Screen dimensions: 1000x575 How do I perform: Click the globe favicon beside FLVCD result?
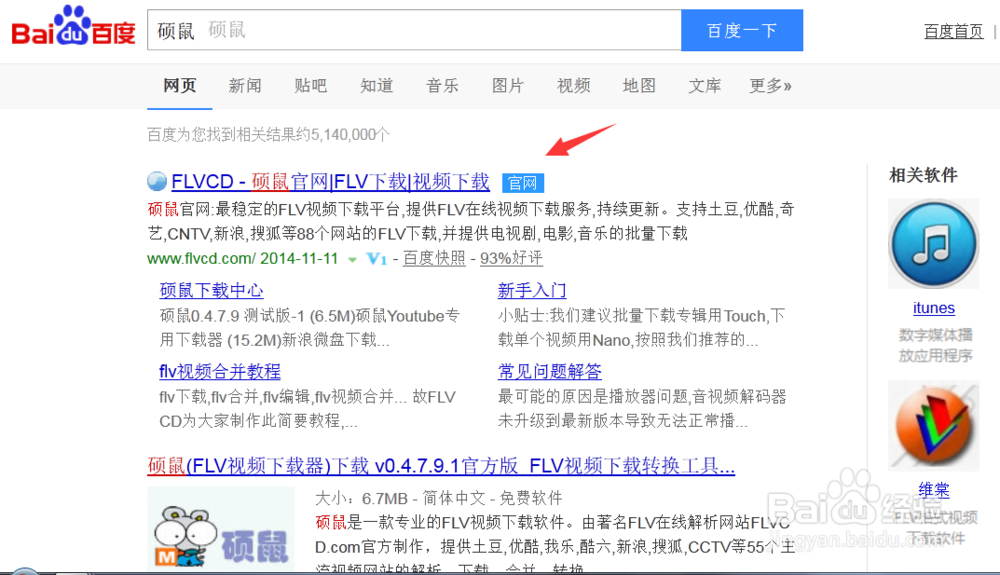[x=157, y=182]
